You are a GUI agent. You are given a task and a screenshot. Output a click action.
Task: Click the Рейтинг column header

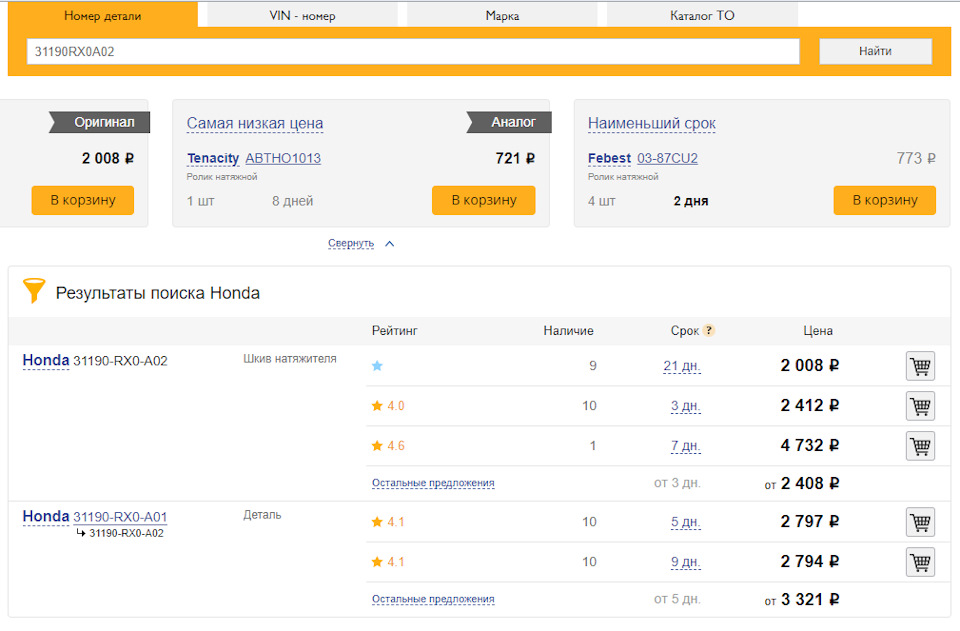click(394, 331)
